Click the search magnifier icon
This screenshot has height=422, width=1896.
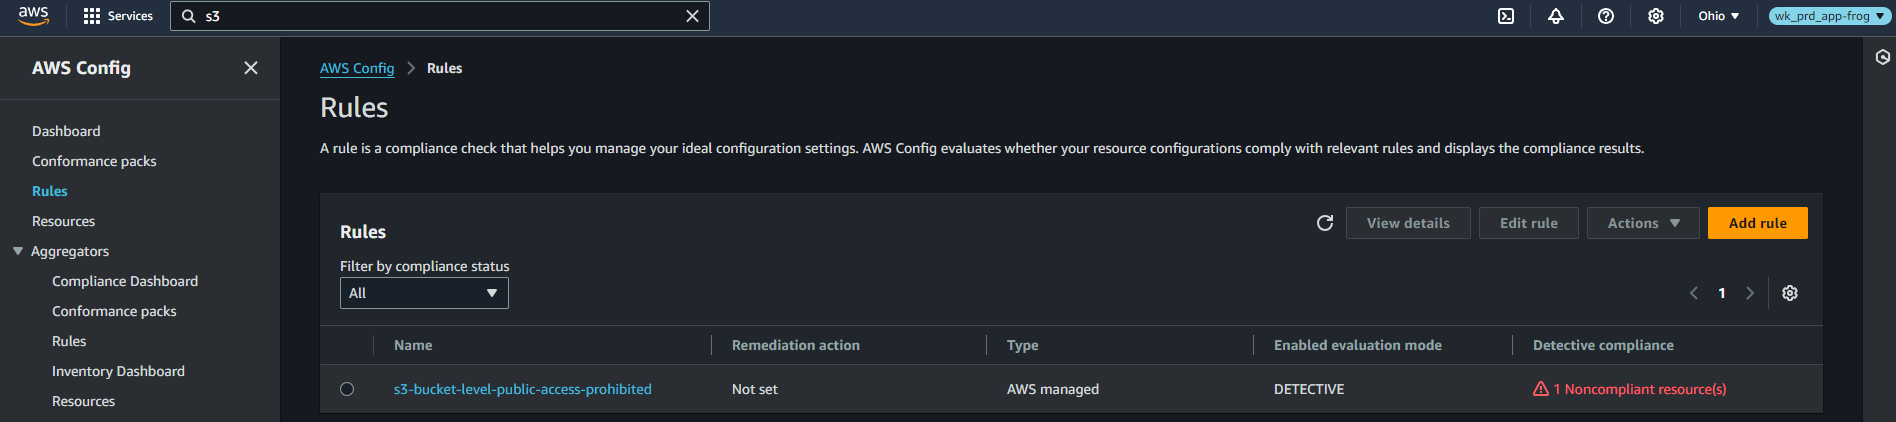point(188,16)
